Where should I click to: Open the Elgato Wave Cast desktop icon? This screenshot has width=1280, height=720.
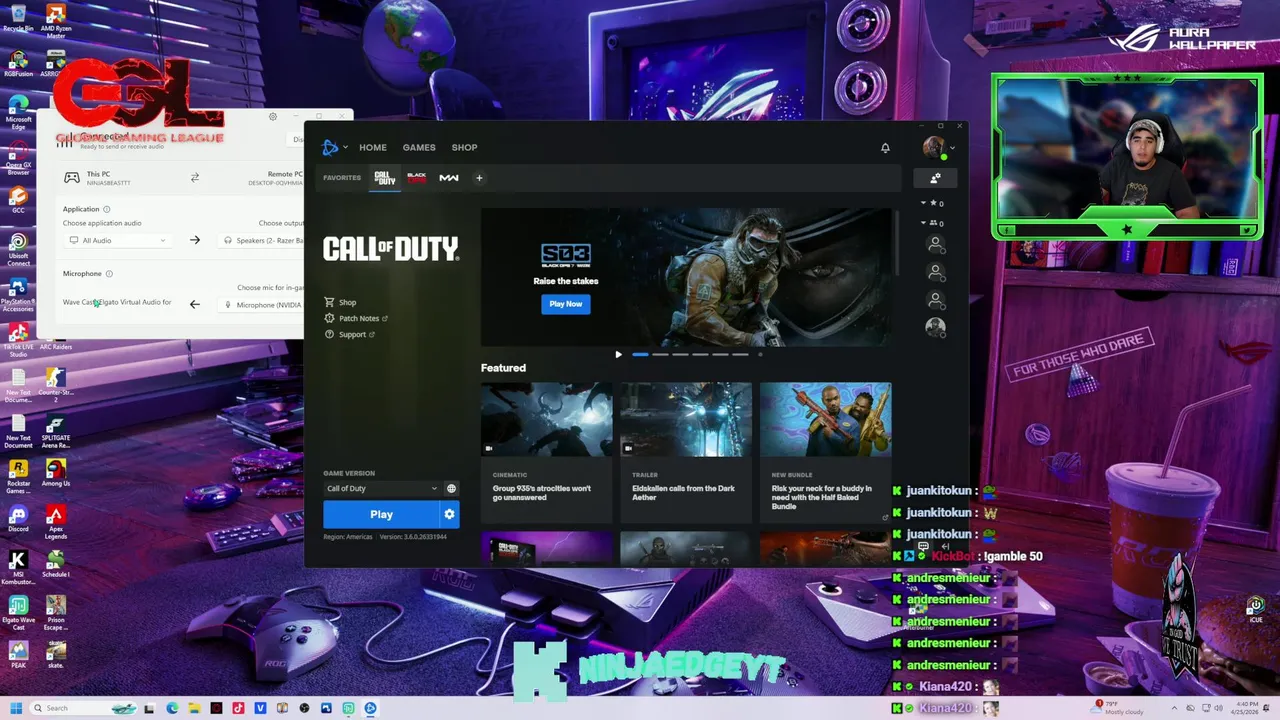18,612
